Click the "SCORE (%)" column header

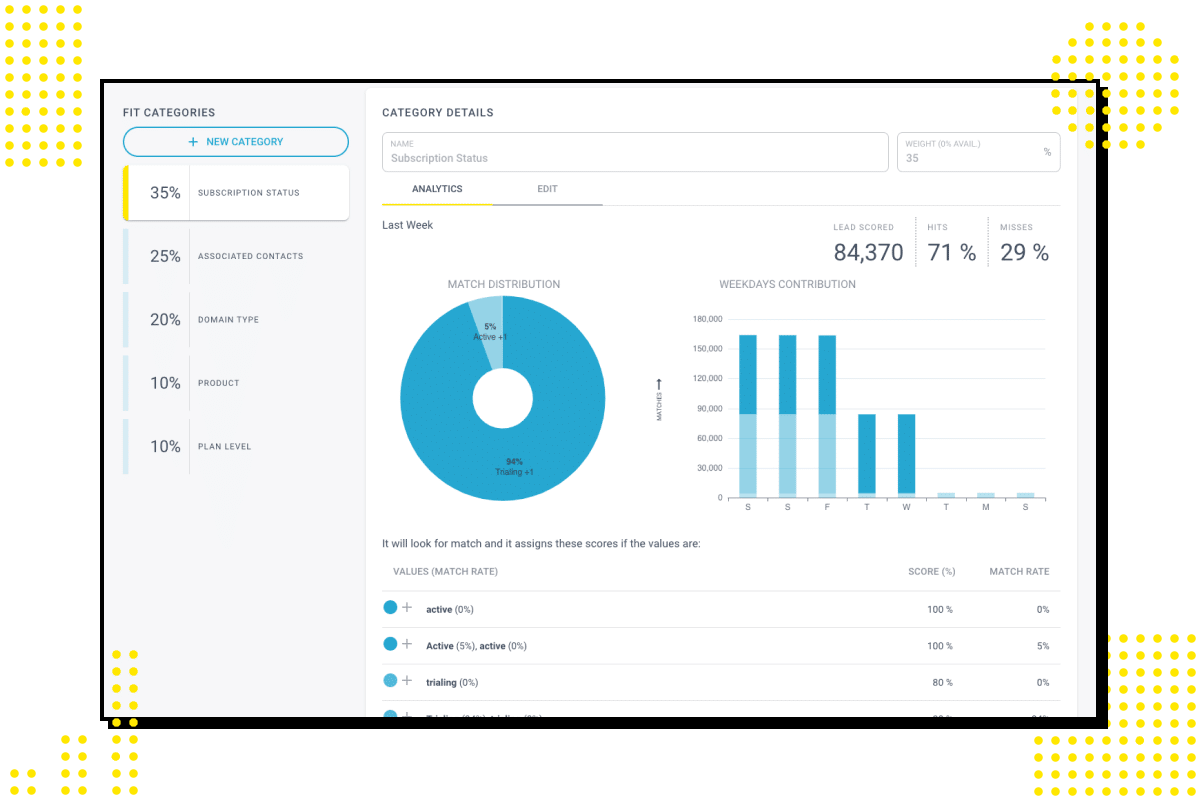[x=932, y=572]
